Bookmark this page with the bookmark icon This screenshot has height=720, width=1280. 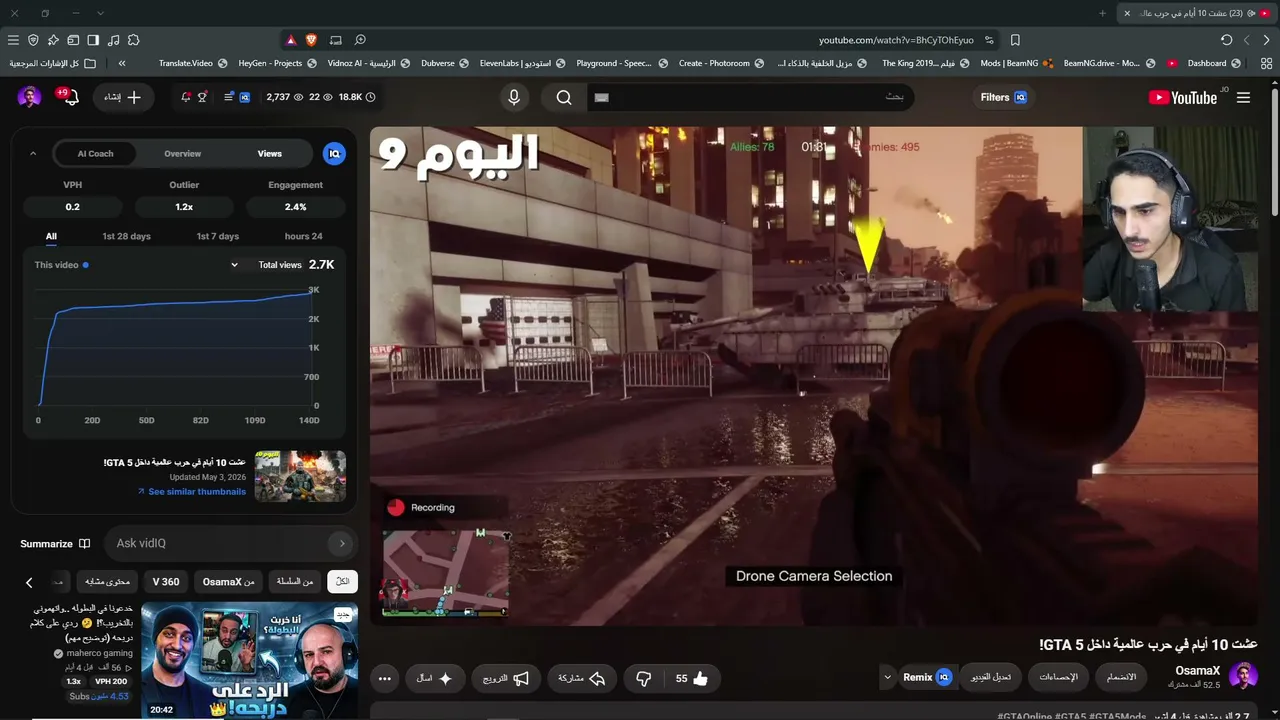(x=1015, y=40)
